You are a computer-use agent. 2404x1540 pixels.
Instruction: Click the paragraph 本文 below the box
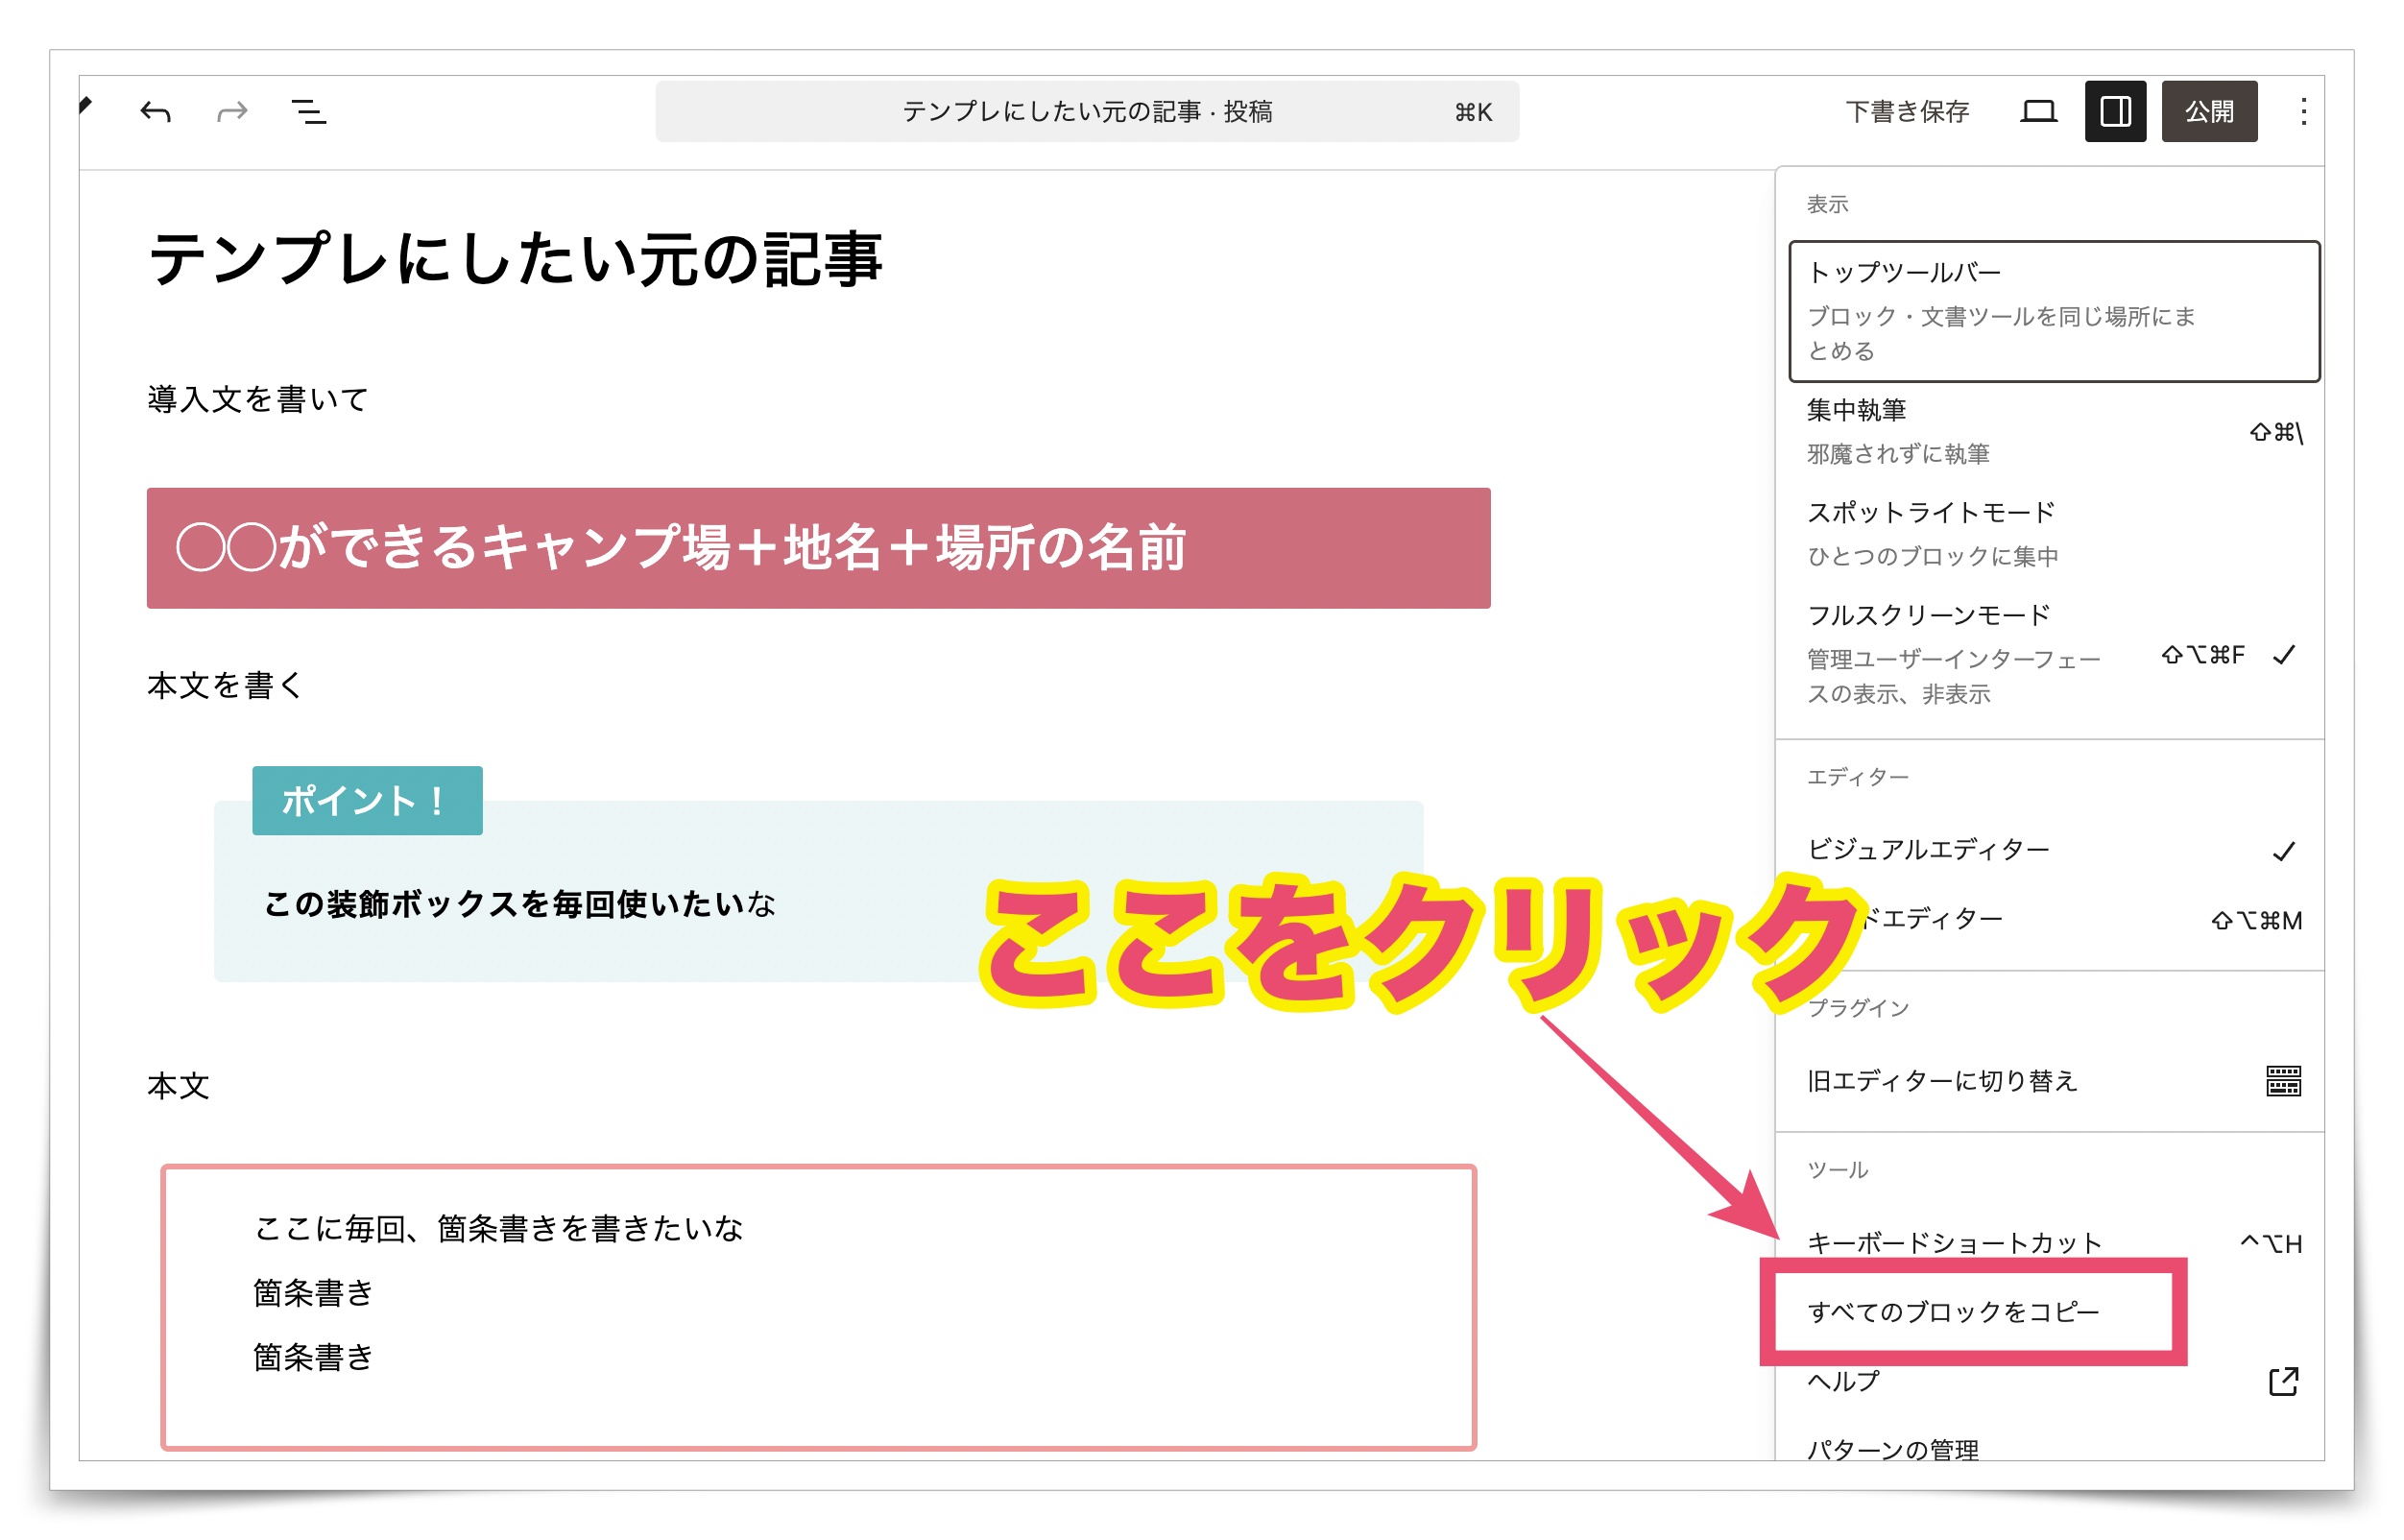pyautogui.click(x=178, y=1086)
